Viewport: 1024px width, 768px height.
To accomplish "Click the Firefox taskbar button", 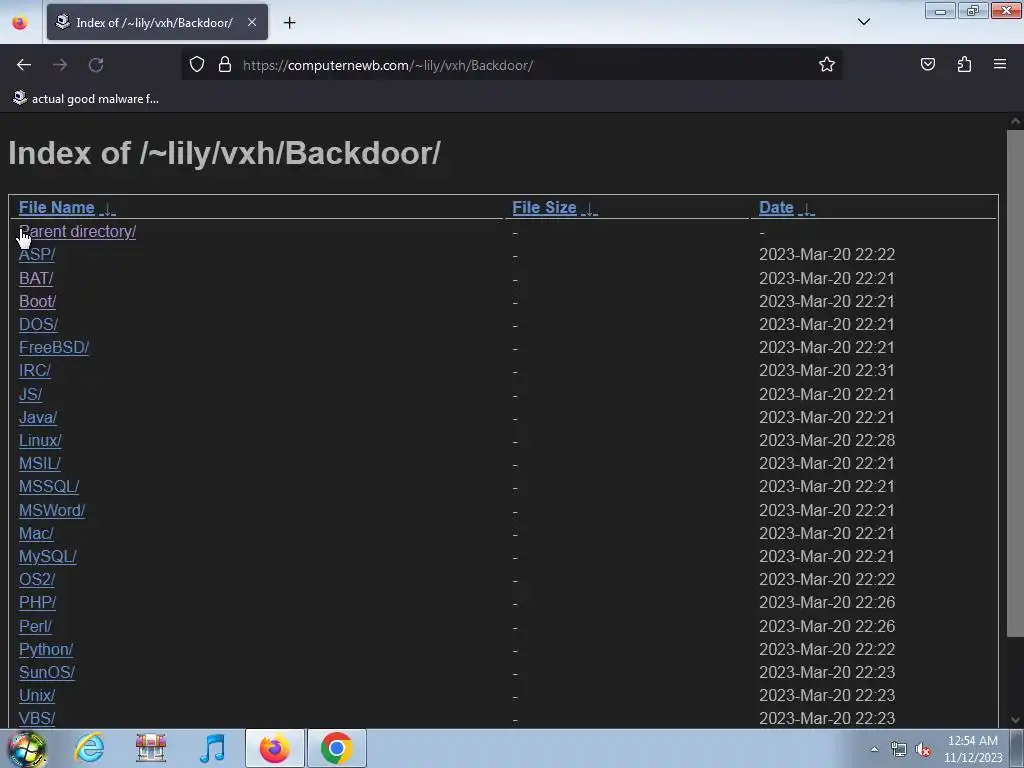I will pyautogui.click(x=274, y=748).
